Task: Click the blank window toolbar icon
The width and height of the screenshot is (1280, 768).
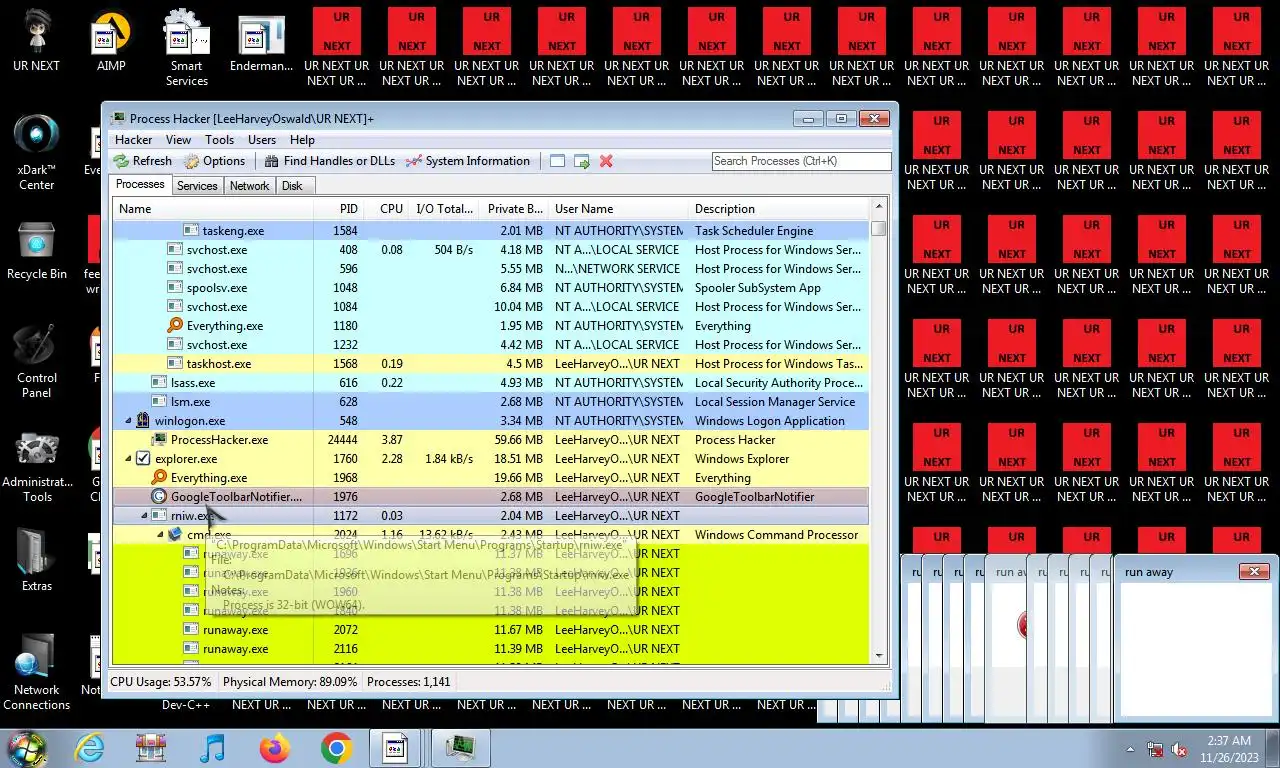Action: (x=557, y=161)
